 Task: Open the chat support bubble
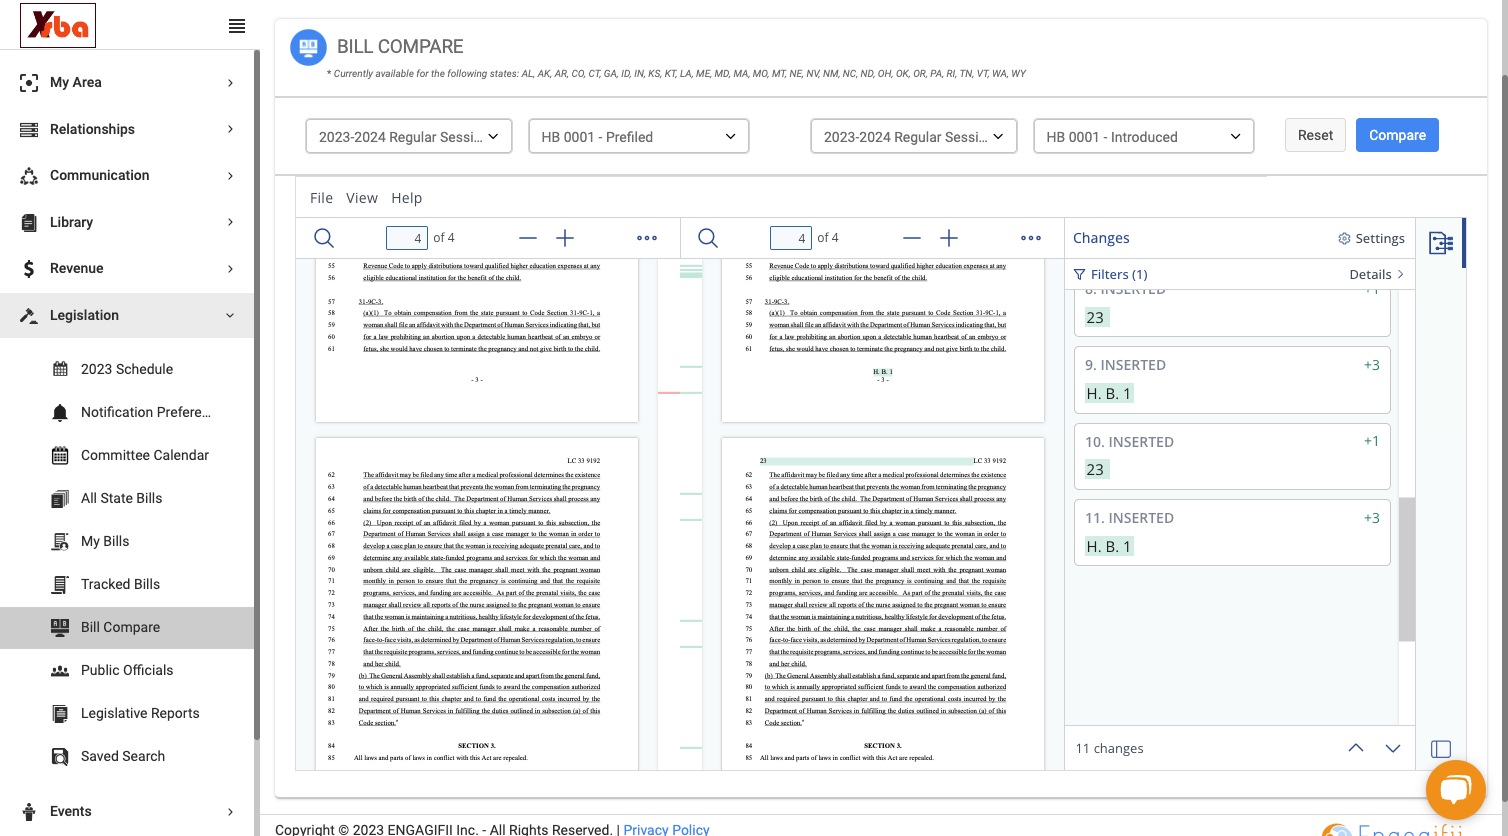point(1456,790)
